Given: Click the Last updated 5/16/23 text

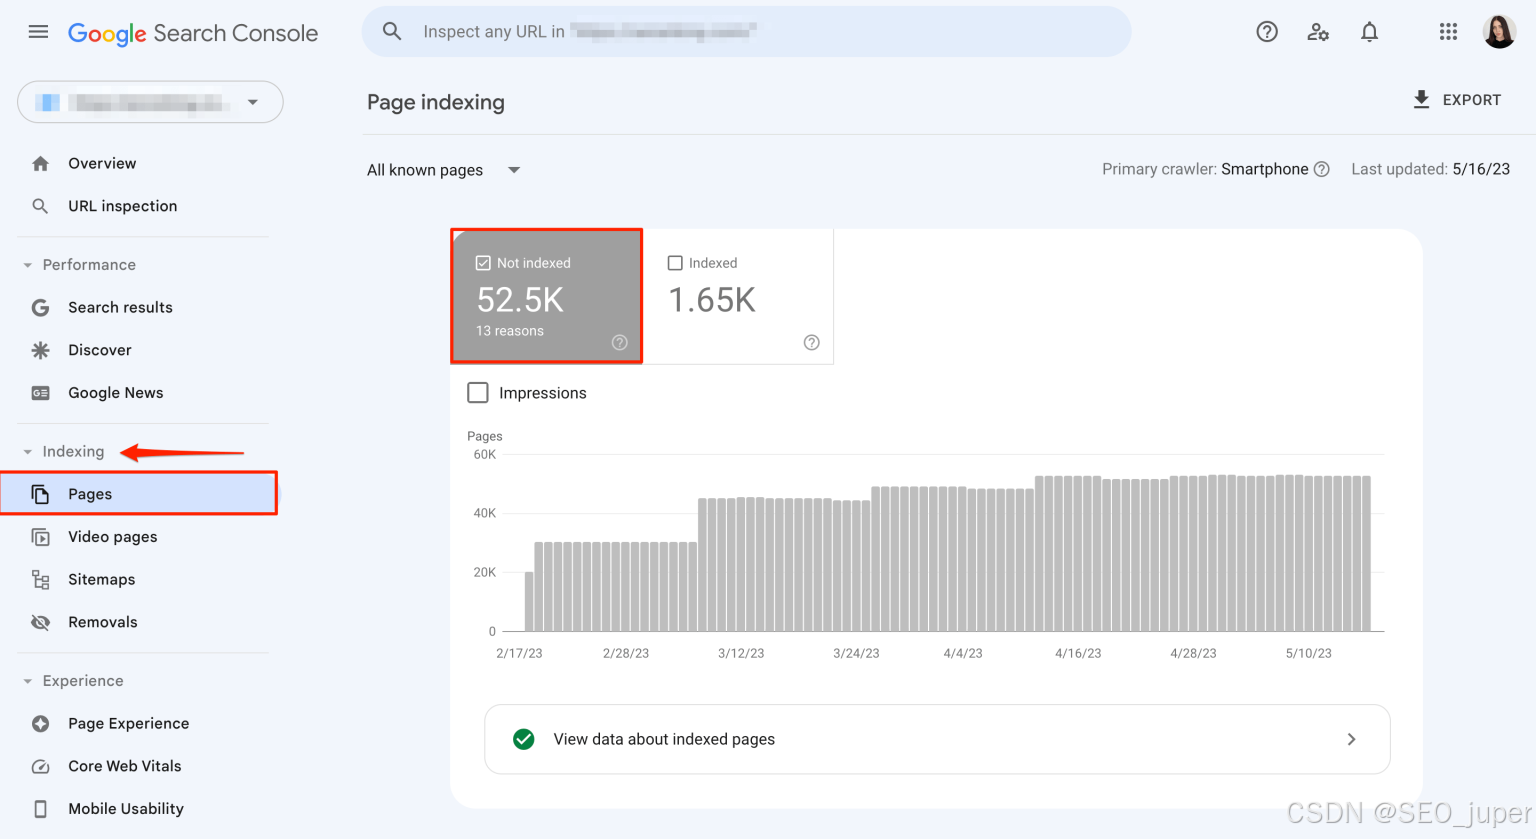Looking at the screenshot, I should (1430, 169).
